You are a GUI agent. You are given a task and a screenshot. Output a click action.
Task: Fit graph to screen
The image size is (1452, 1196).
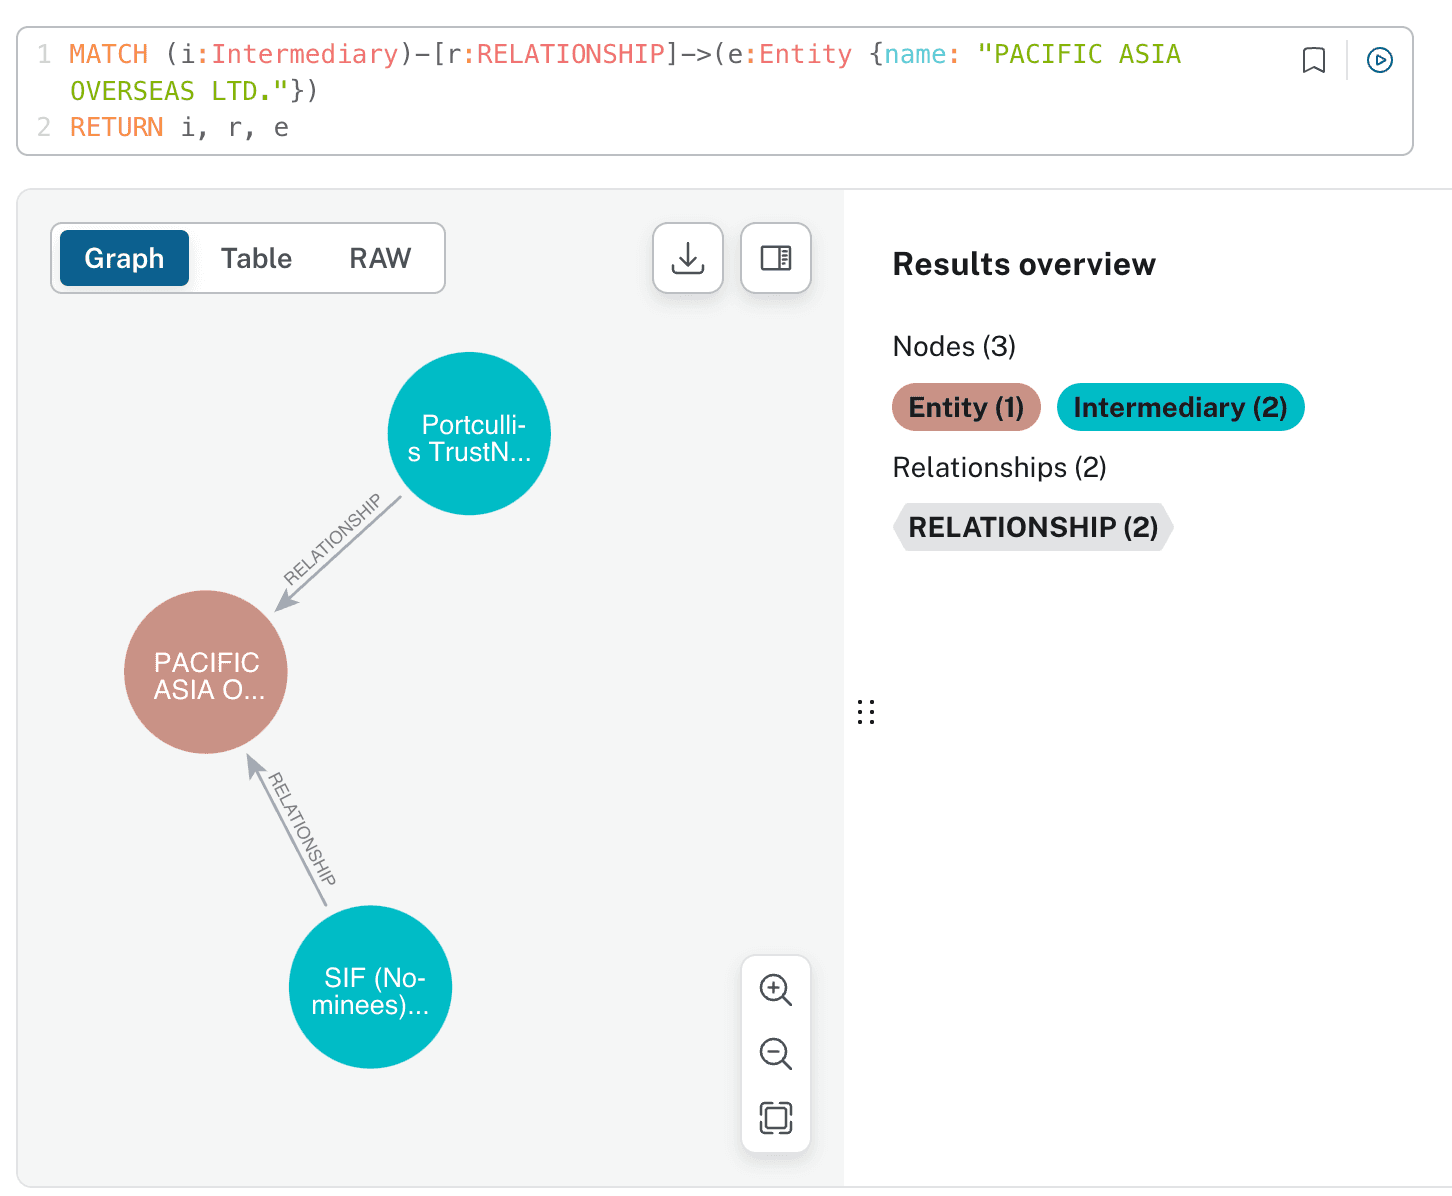click(x=775, y=1117)
